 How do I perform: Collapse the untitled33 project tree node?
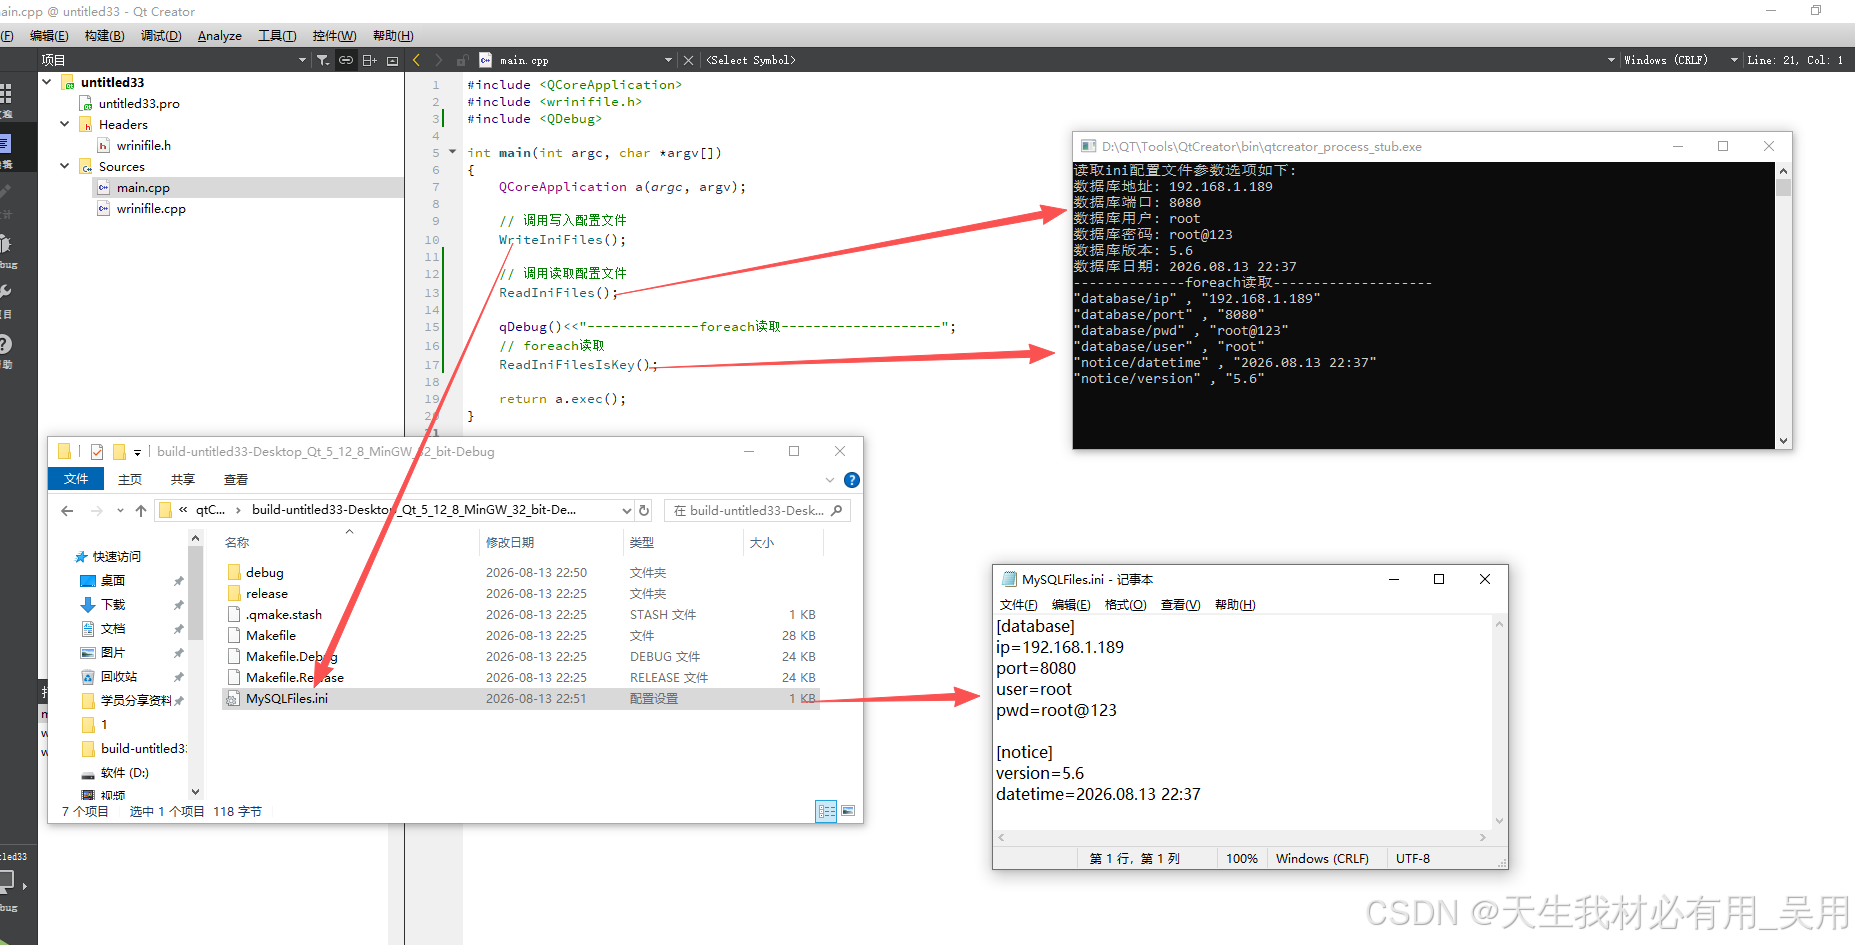[47, 82]
